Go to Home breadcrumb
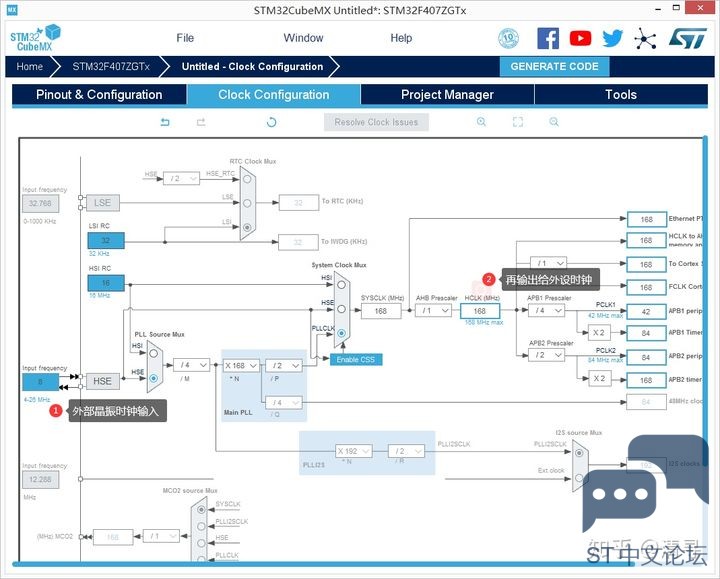 click(x=29, y=67)
